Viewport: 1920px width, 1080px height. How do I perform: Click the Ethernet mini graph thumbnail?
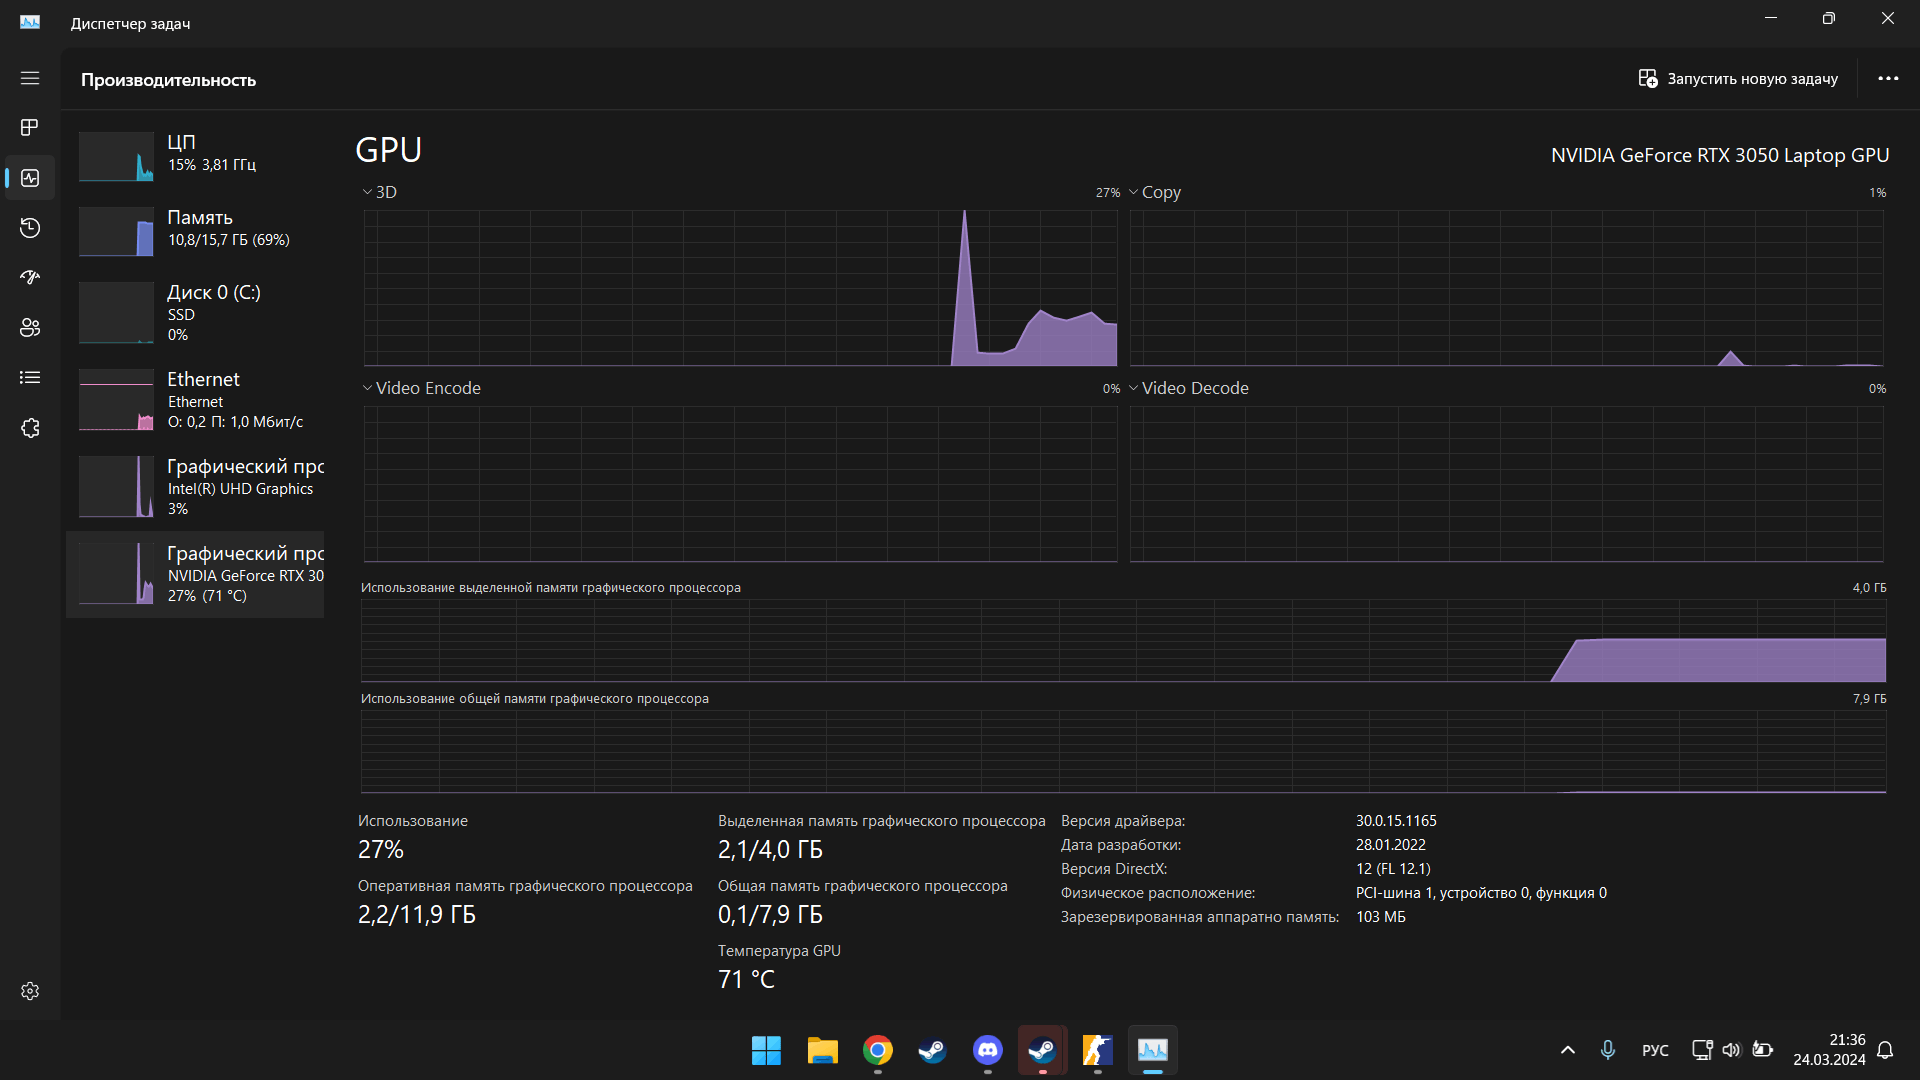pyautogui.click(x=116, y=400)
